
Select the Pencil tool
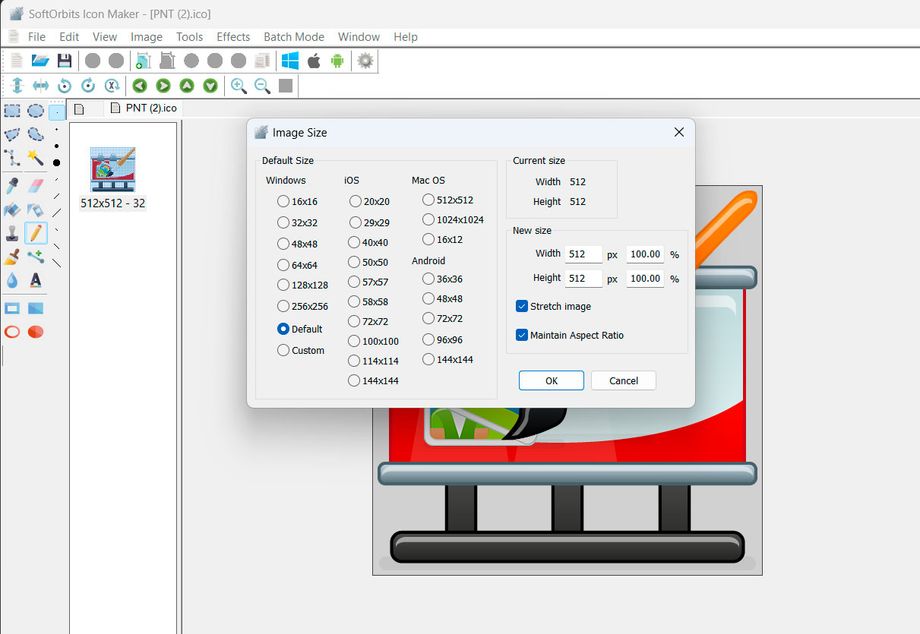coord(37,232)
